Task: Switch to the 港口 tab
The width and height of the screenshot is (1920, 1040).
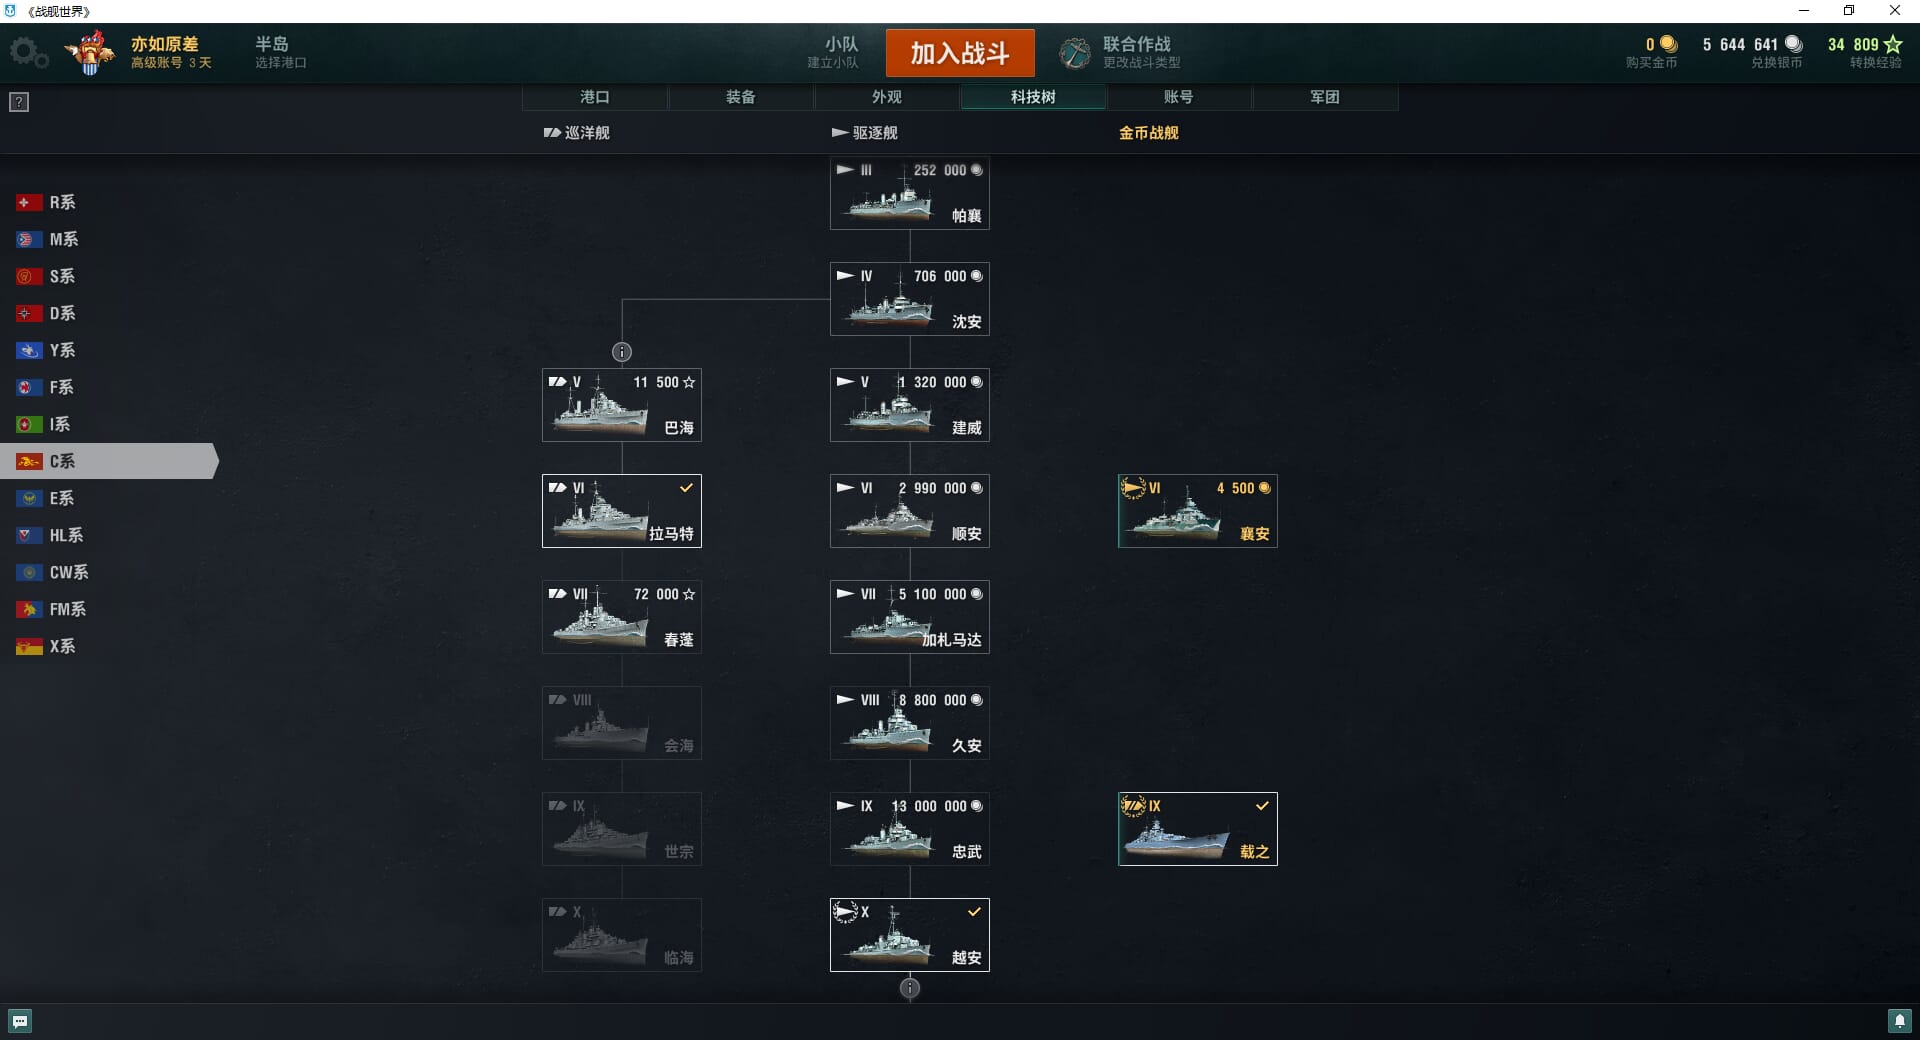Action: pos(595,97)
